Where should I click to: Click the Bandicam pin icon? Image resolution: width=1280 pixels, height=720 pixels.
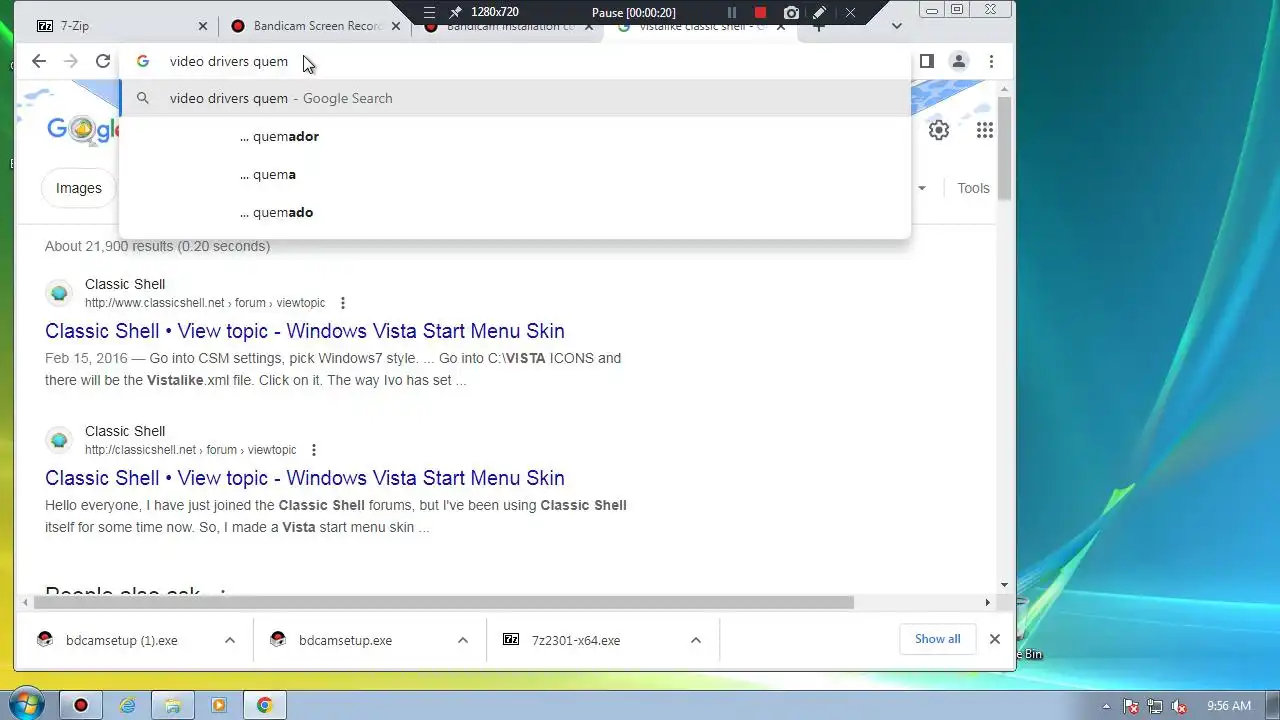[x=455, y=12]
